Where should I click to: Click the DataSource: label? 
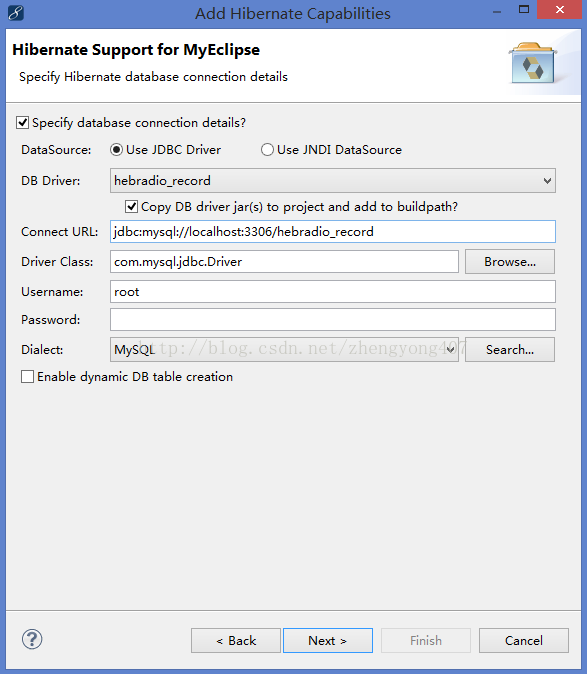[x=56, y=150]
